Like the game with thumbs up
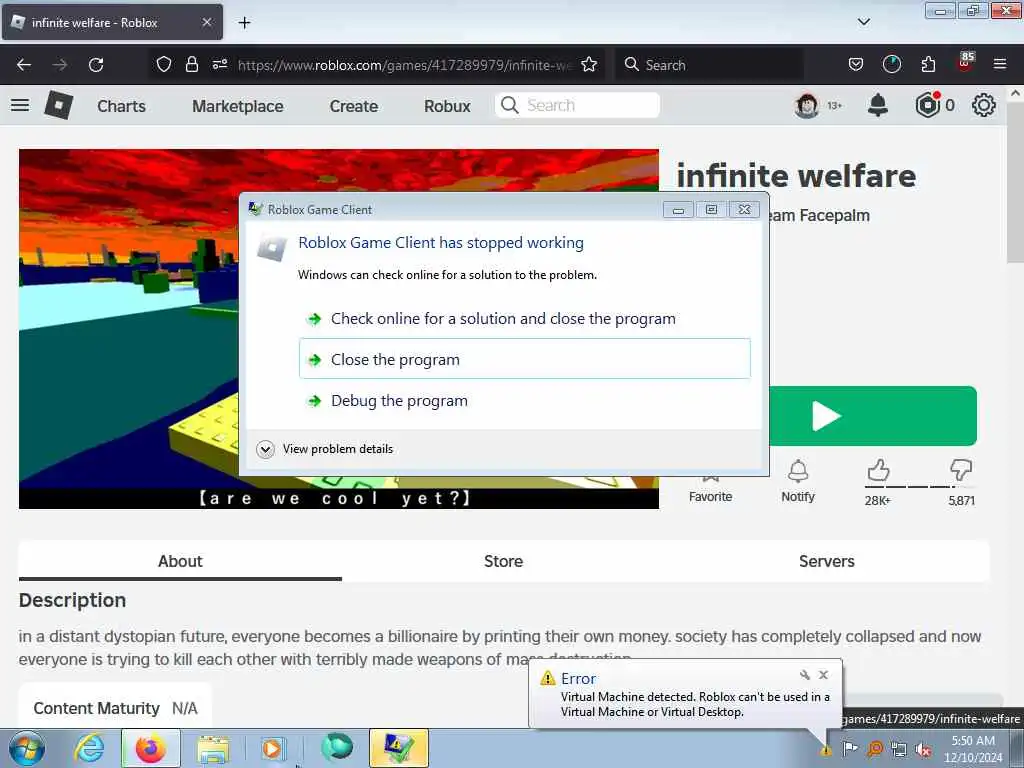 878,470
